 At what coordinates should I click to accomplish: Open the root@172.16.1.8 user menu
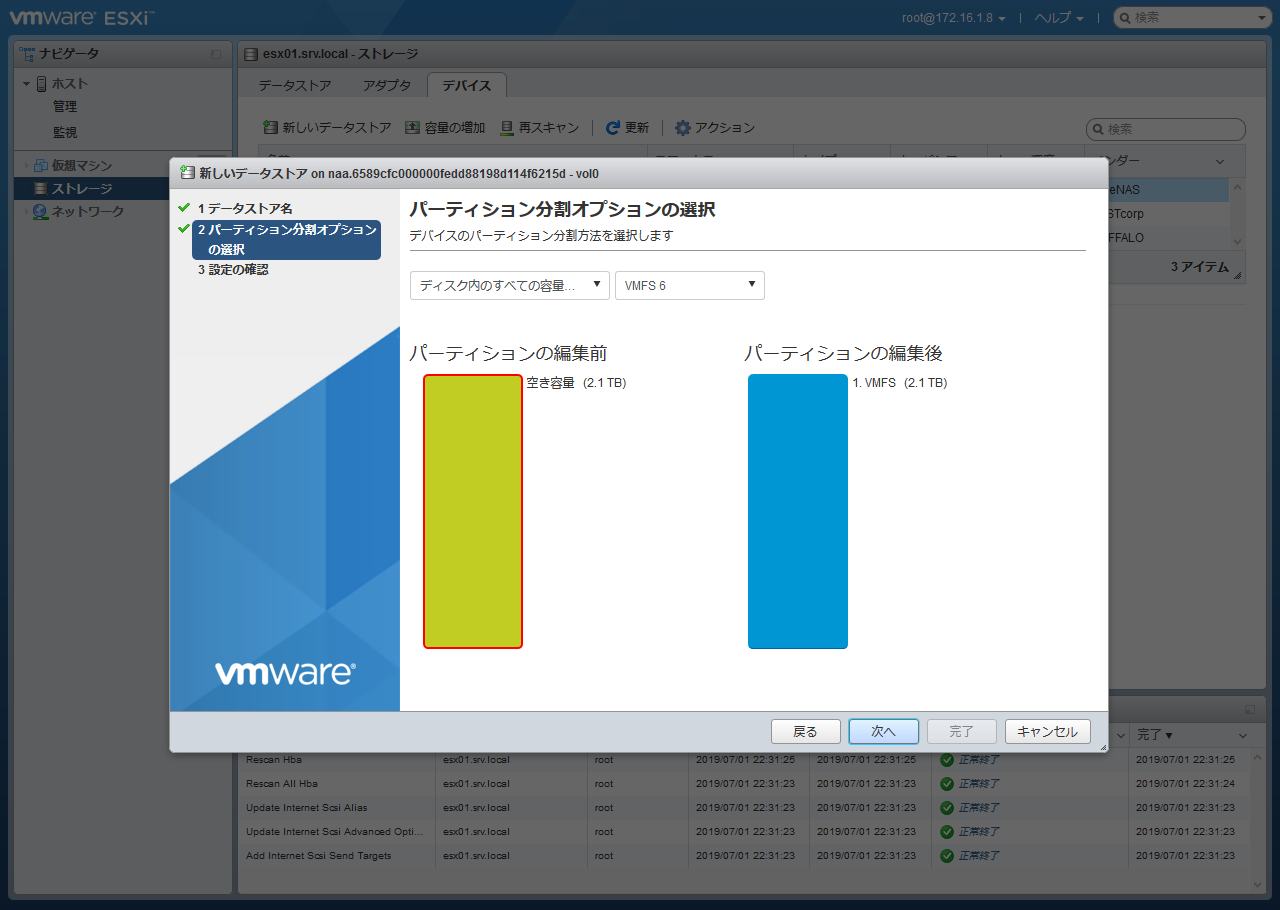coord(954,18)
